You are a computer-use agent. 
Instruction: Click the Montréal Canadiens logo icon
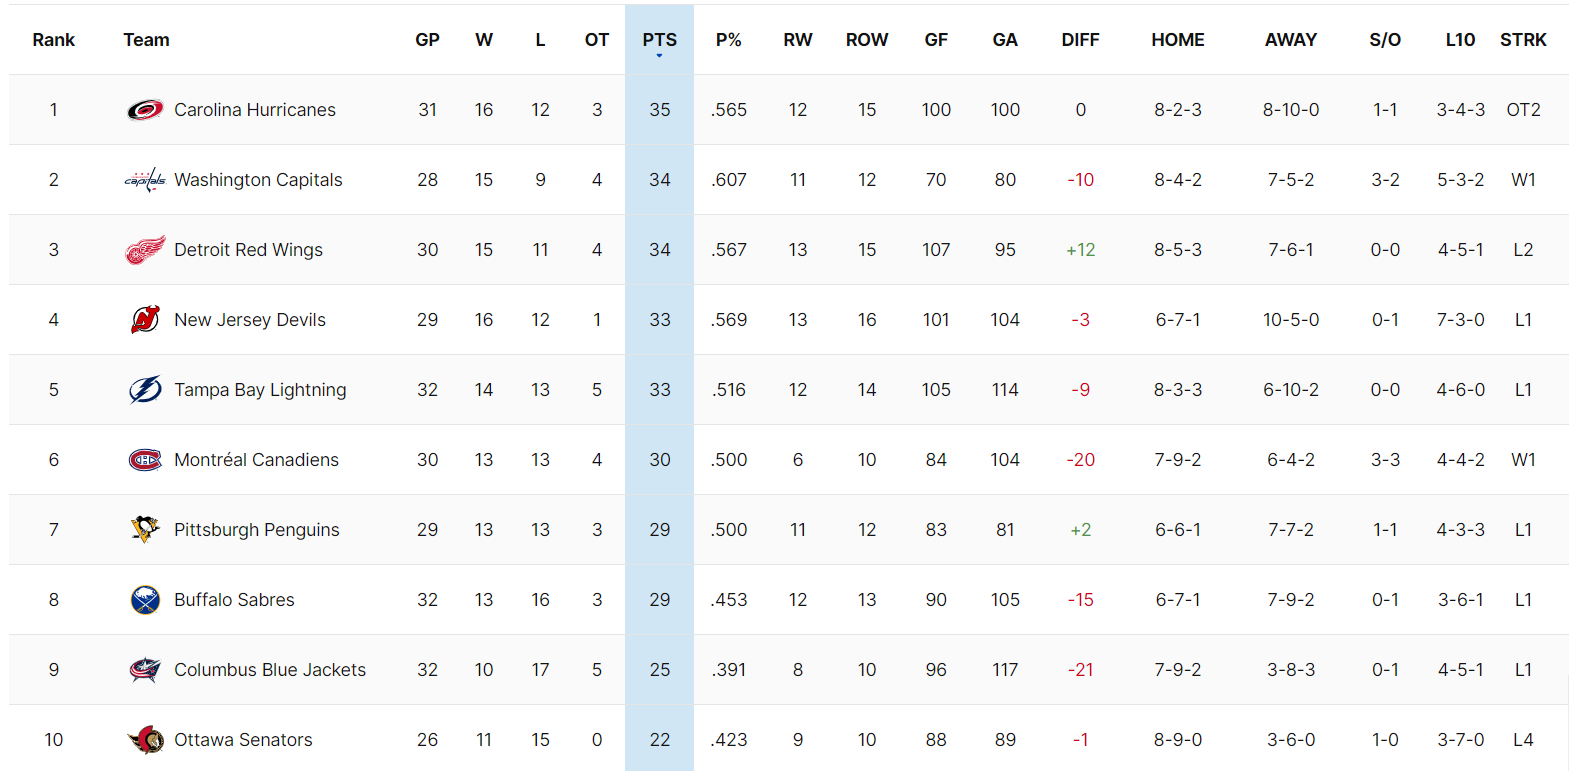(145, 460)
